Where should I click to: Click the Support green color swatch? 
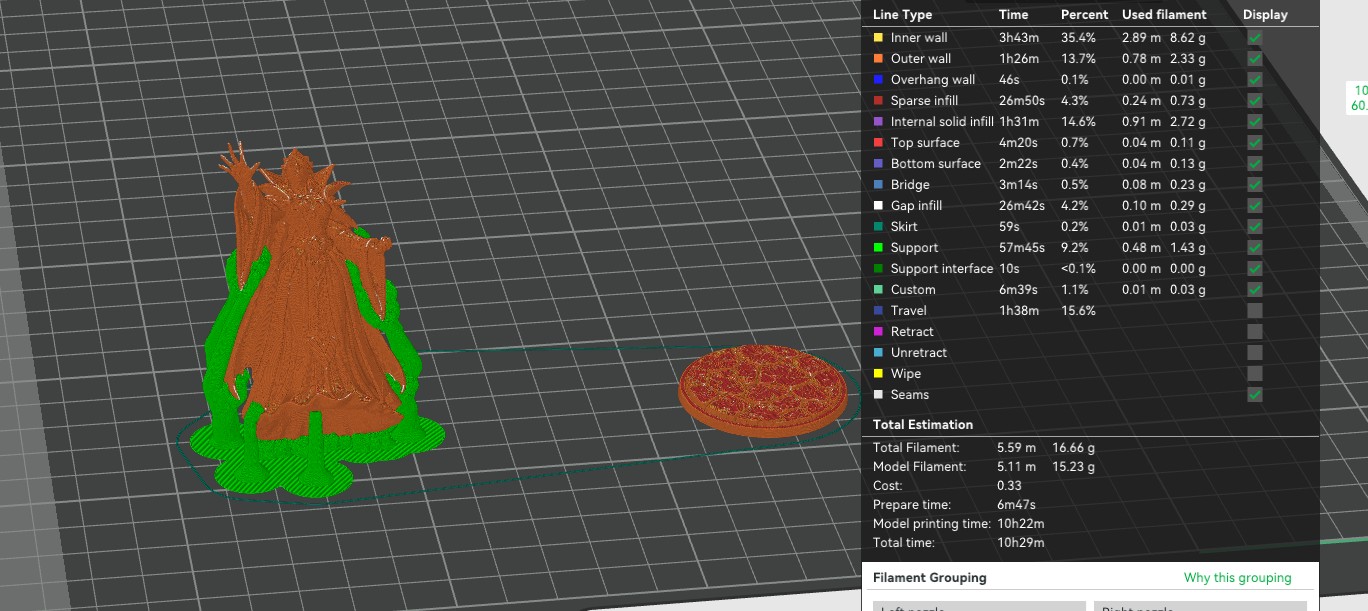(879, 247)
